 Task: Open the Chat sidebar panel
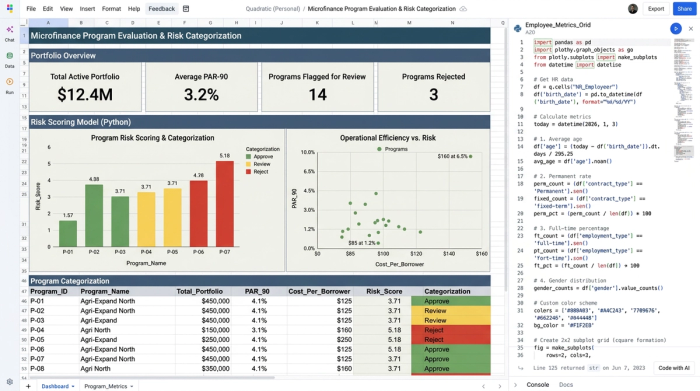(9, 33)
